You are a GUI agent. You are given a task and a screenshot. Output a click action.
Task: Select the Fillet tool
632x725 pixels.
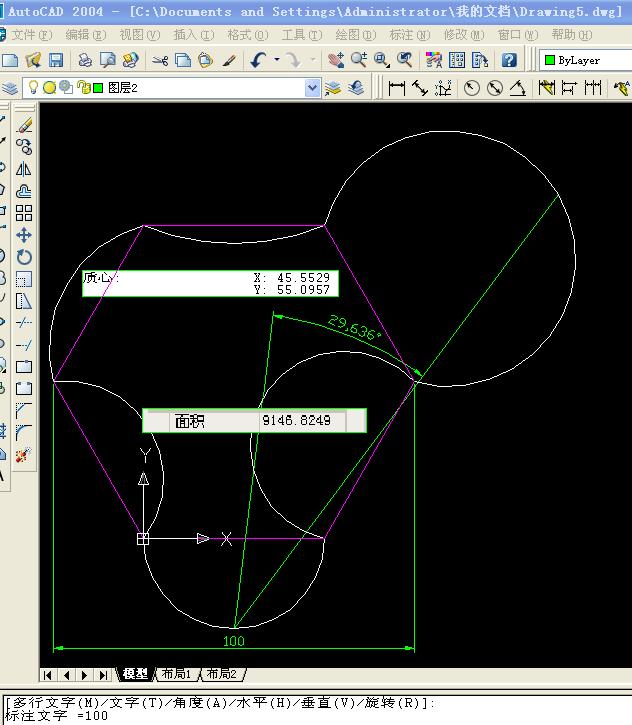coord(24,432)
